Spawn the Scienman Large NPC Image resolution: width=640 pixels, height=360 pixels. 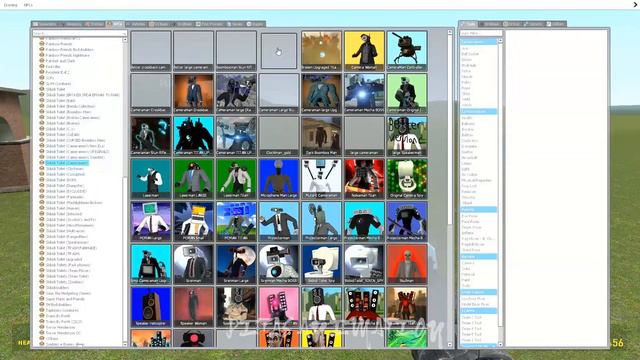point(236,264)
